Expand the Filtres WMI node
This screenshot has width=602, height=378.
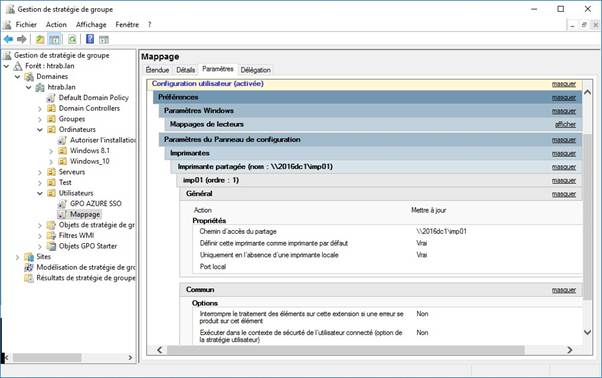click(x=40, y=236)
